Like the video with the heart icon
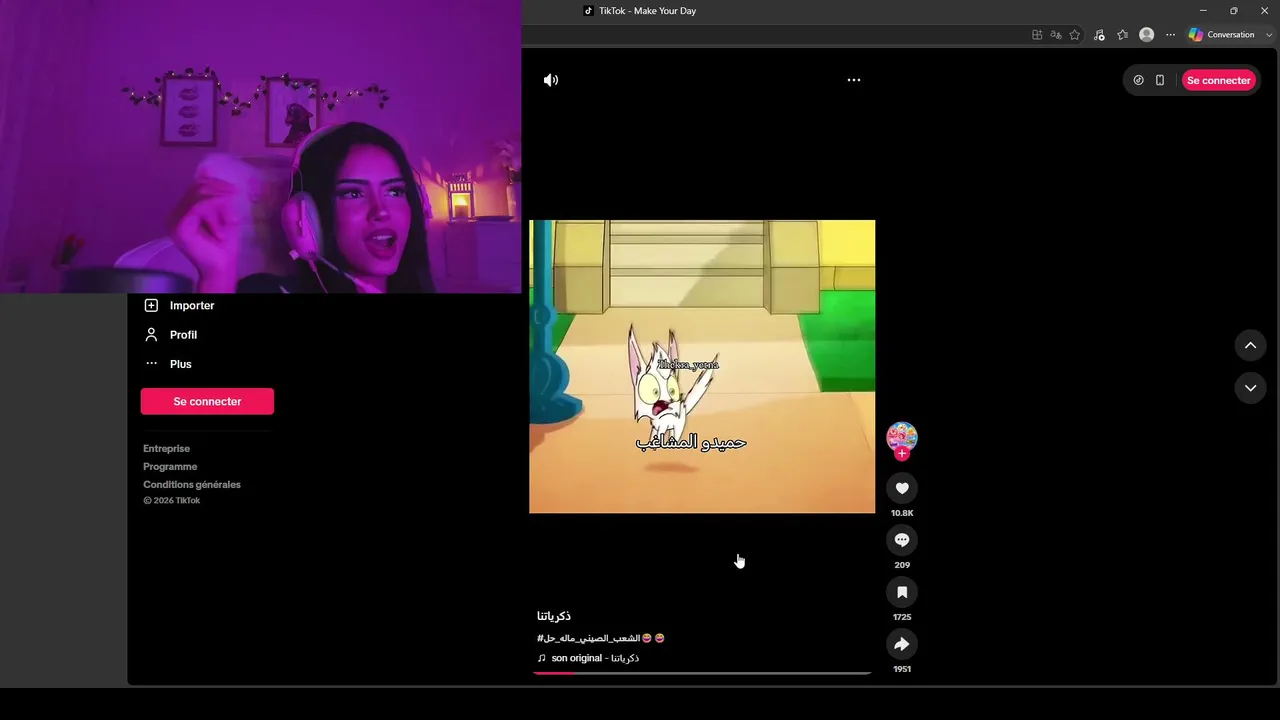The width and height of the screenshot is (1280, 720). click(x=902, y=488)
